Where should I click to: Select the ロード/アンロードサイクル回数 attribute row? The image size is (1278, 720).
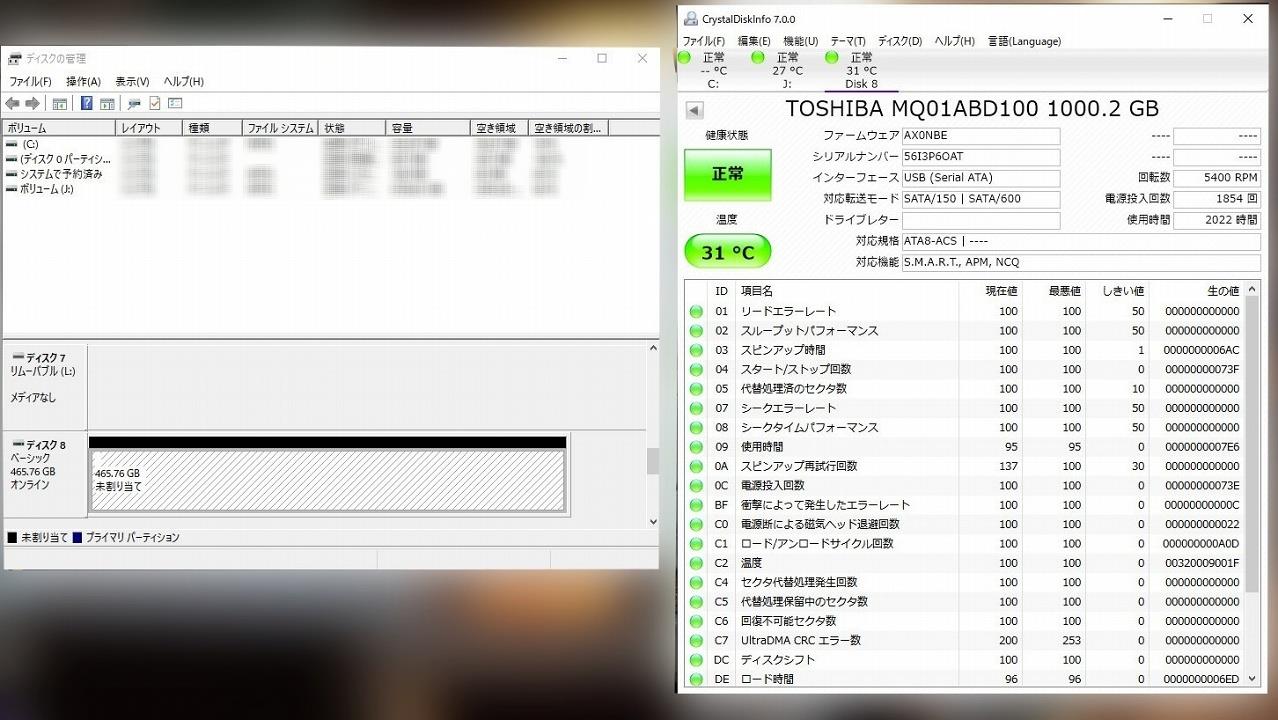965,544
